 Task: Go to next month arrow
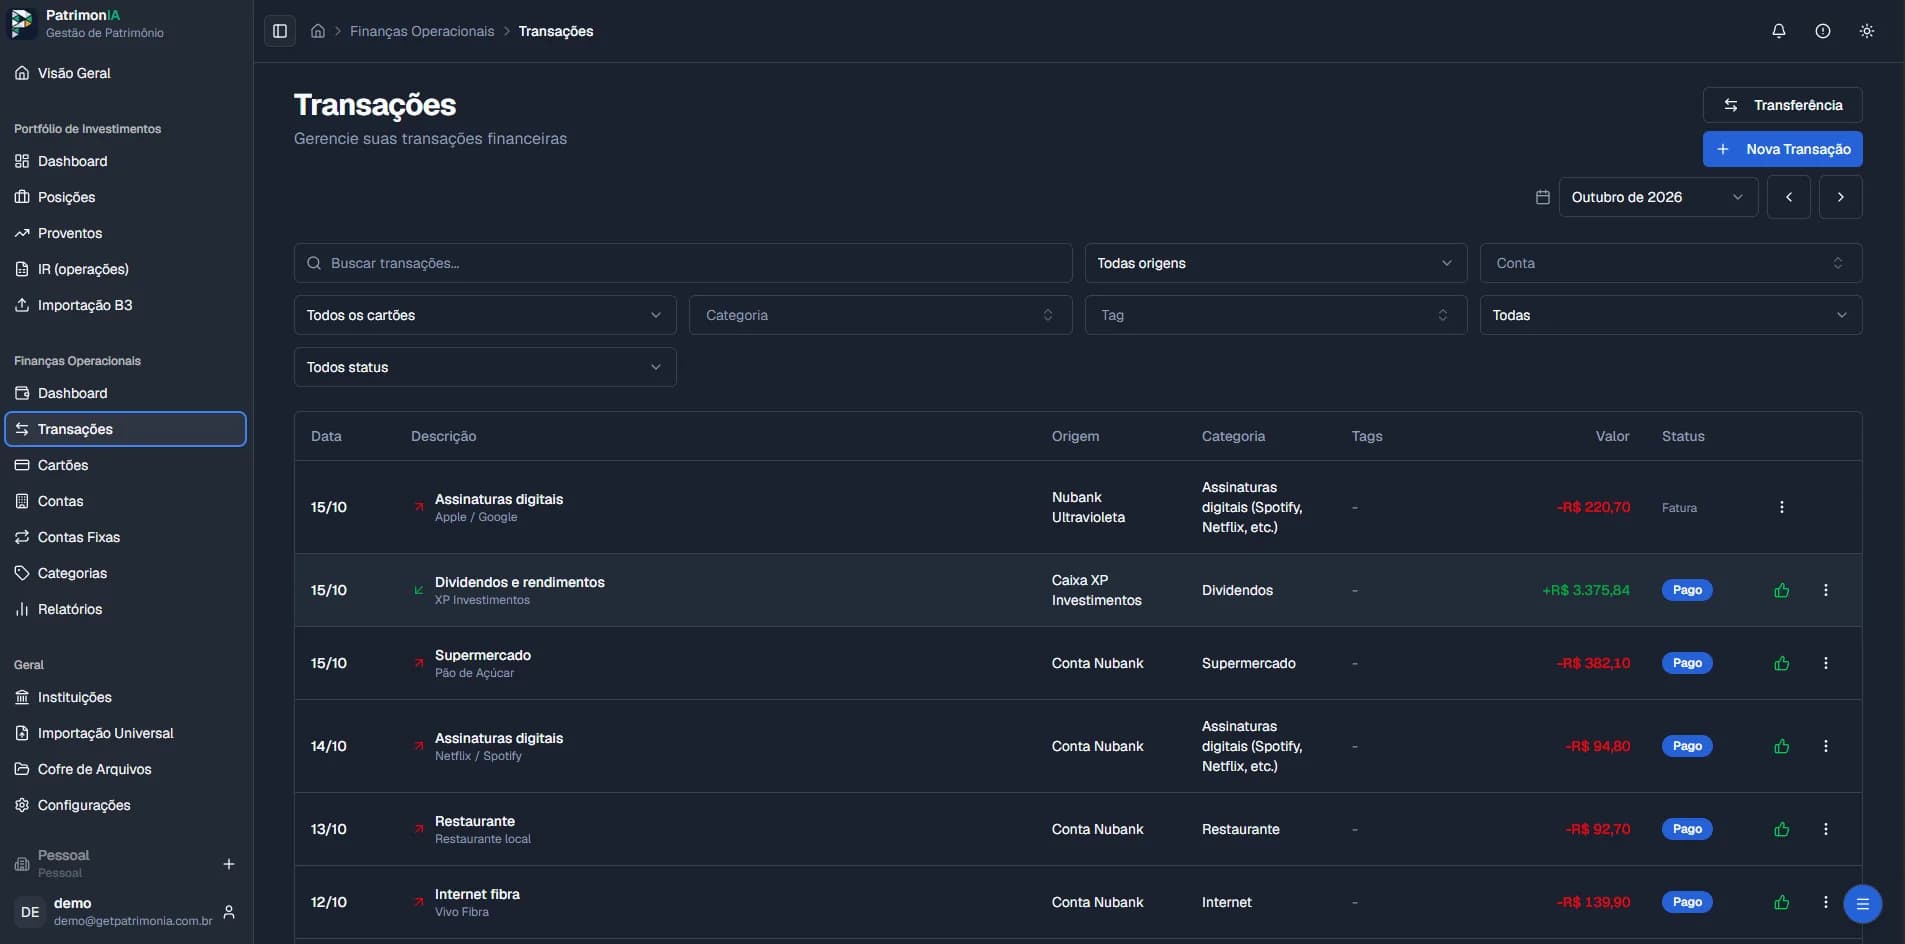(1840, 197)
